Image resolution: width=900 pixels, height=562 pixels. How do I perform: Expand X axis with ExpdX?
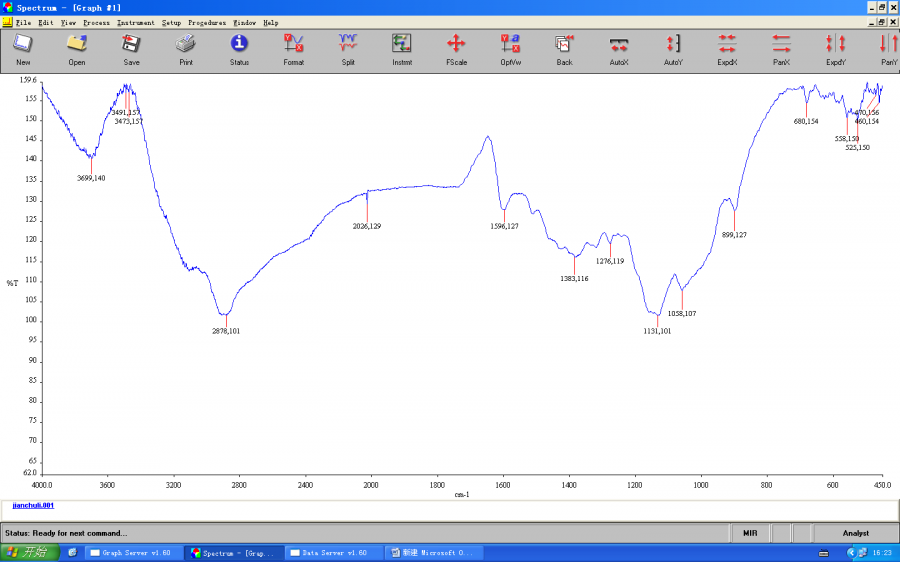tap(727, 50)
